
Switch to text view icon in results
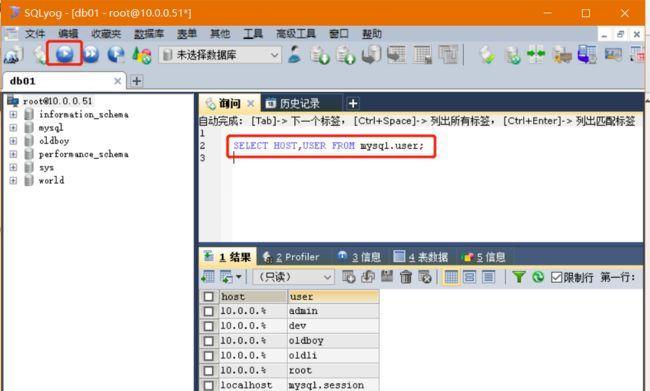[489, 277]
